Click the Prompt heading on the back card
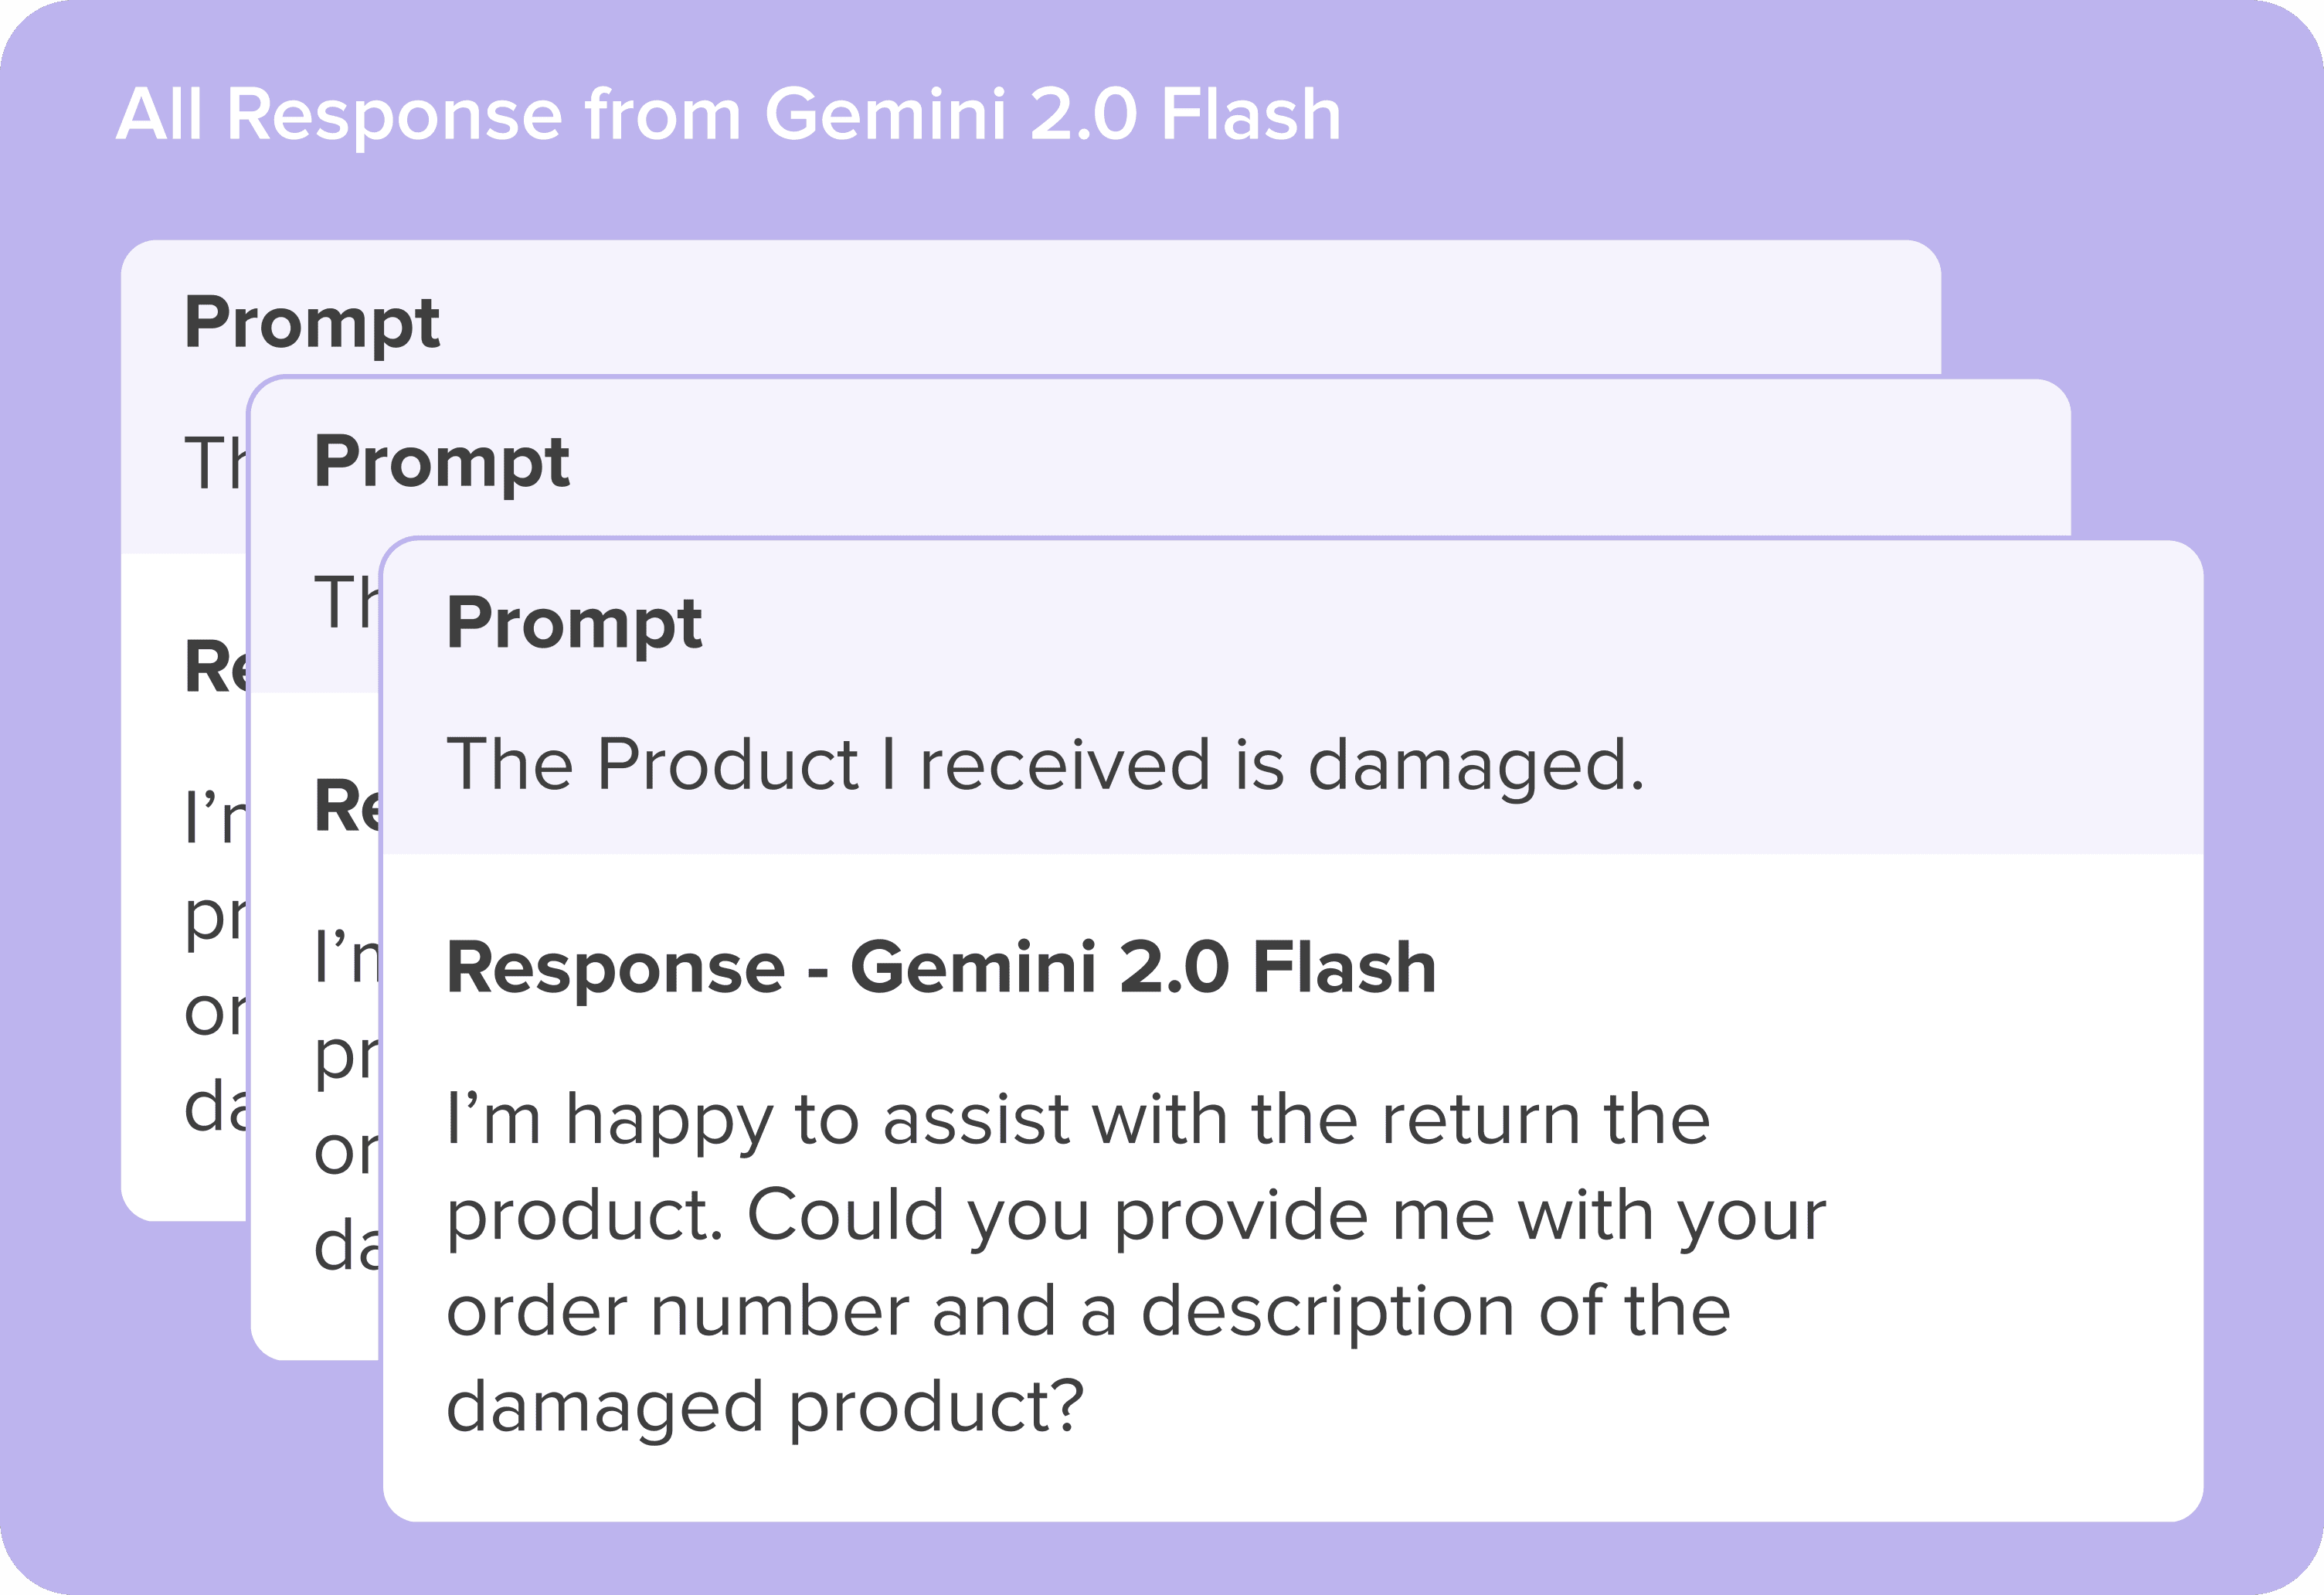This screenshot has width=2324, height=1595. 312,324
